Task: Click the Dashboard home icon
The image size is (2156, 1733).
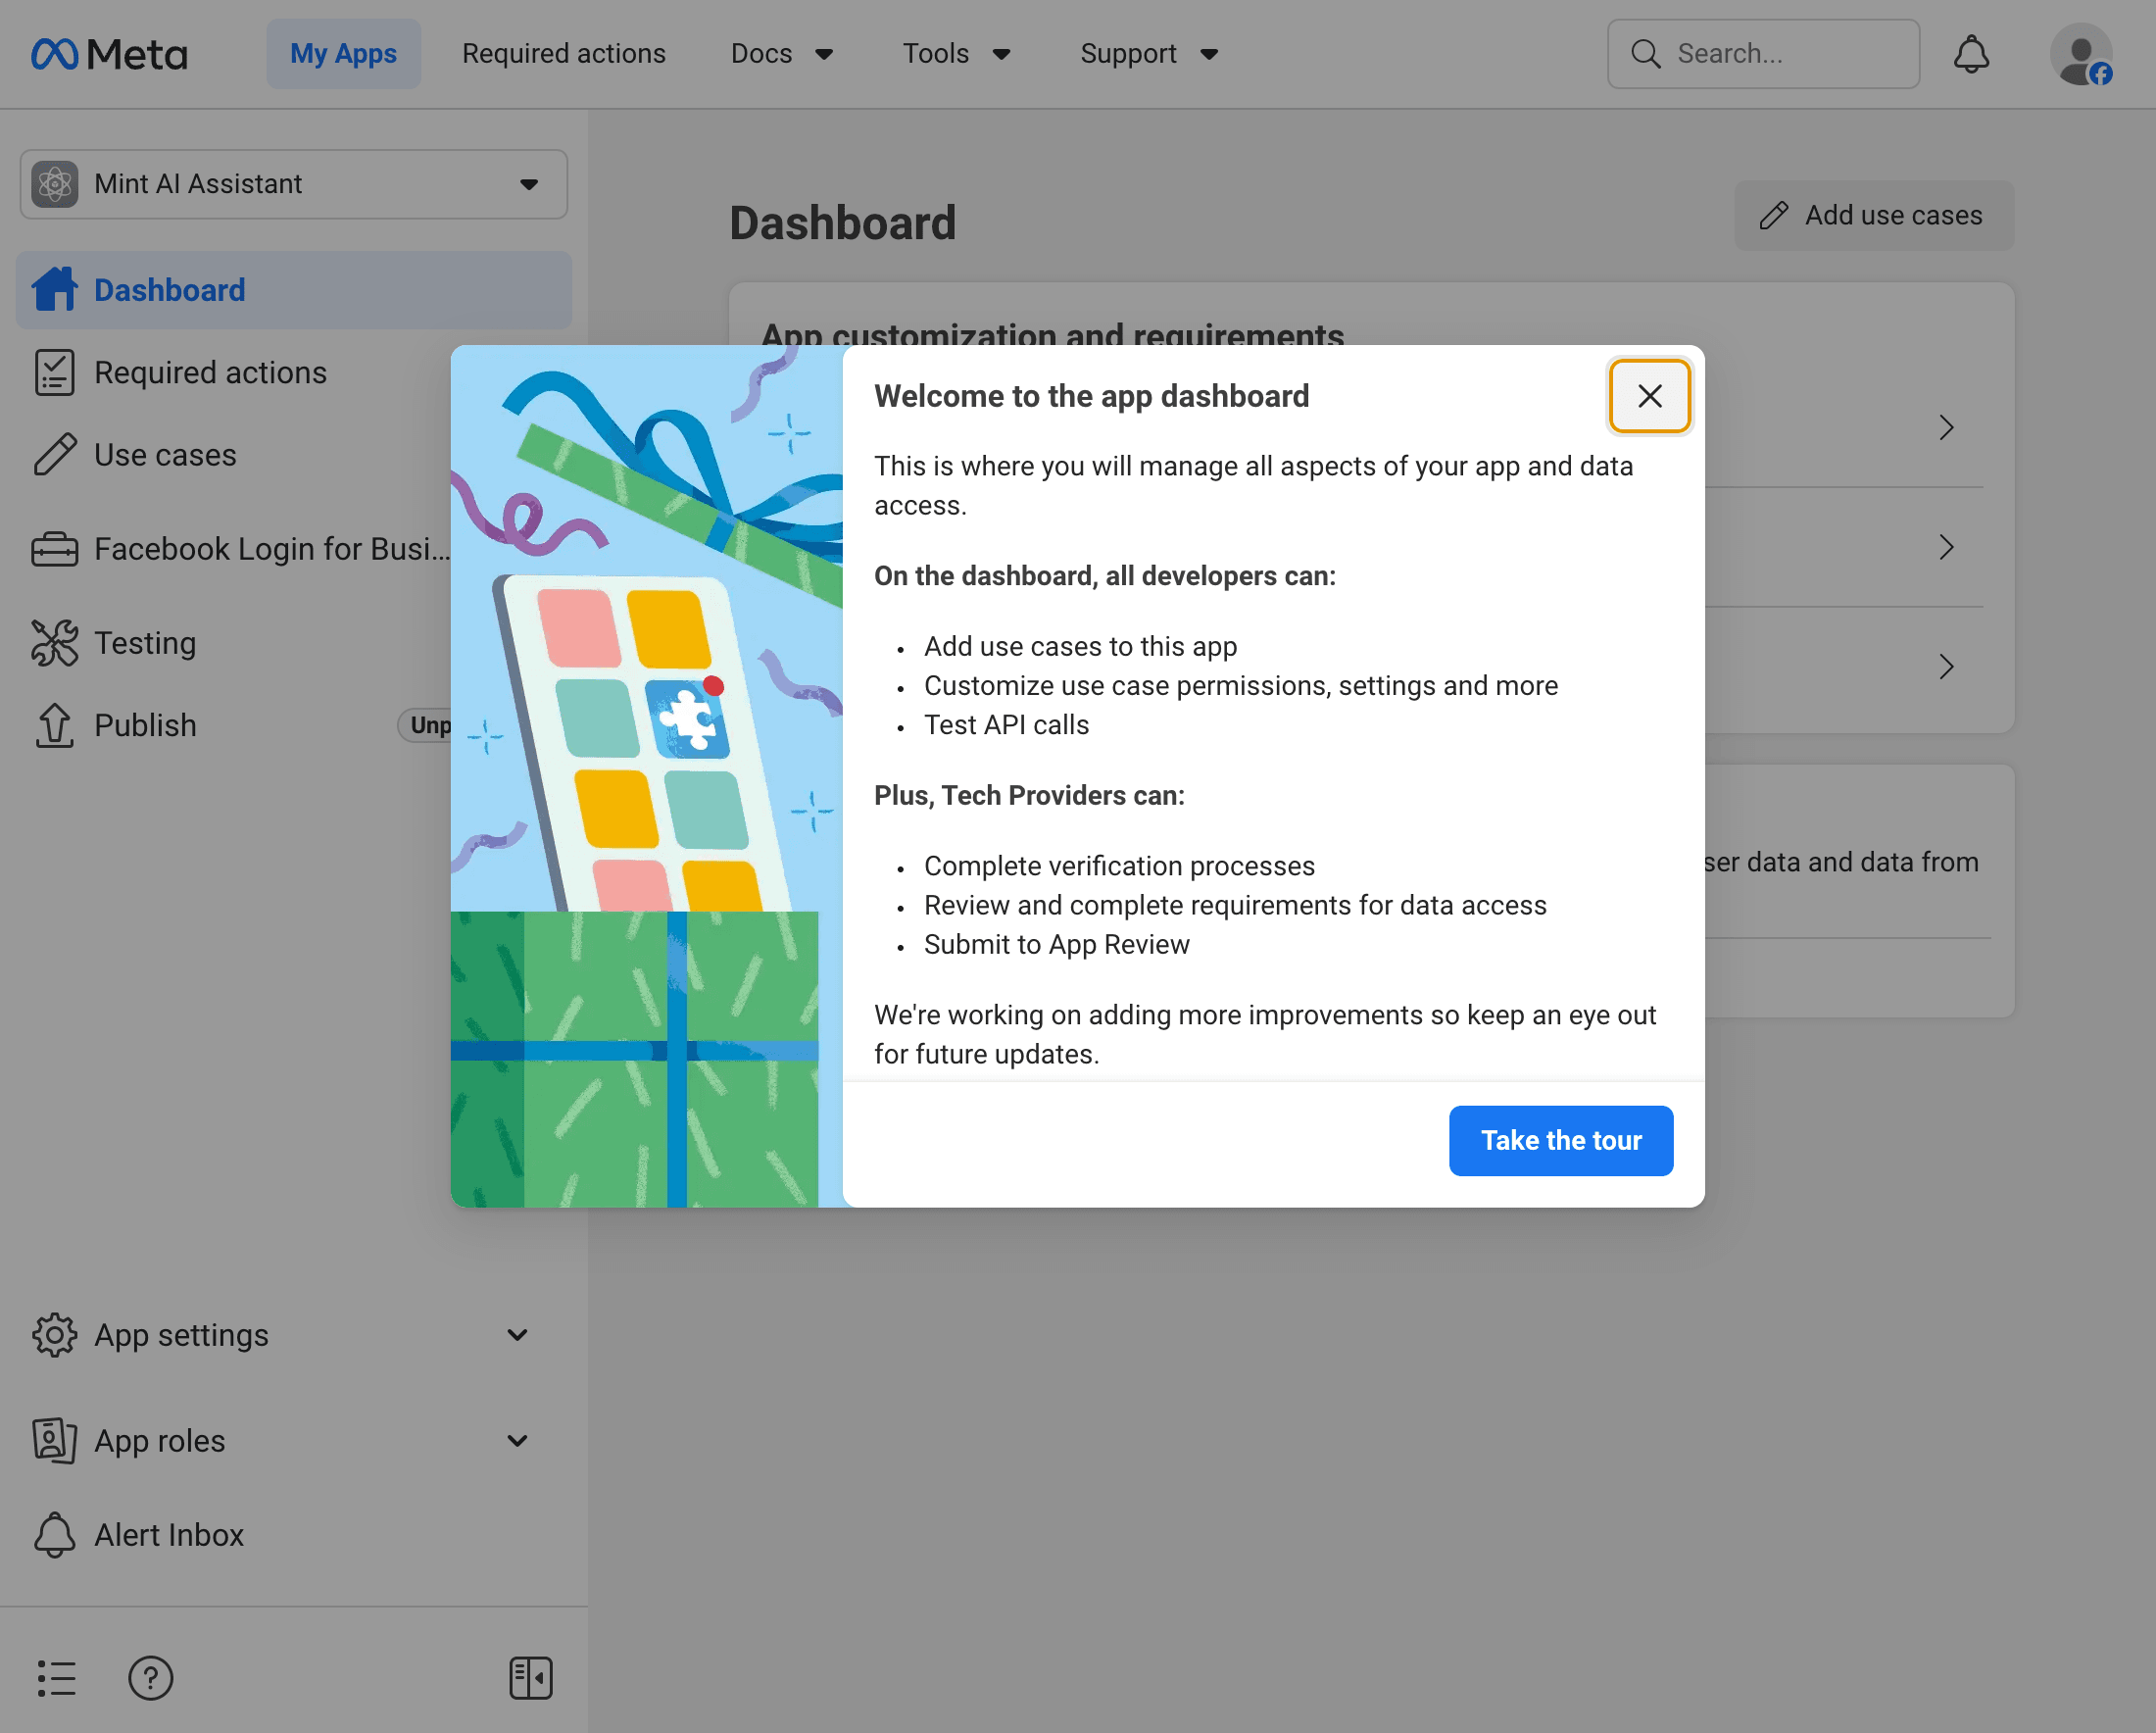Action: coord(55,290)
